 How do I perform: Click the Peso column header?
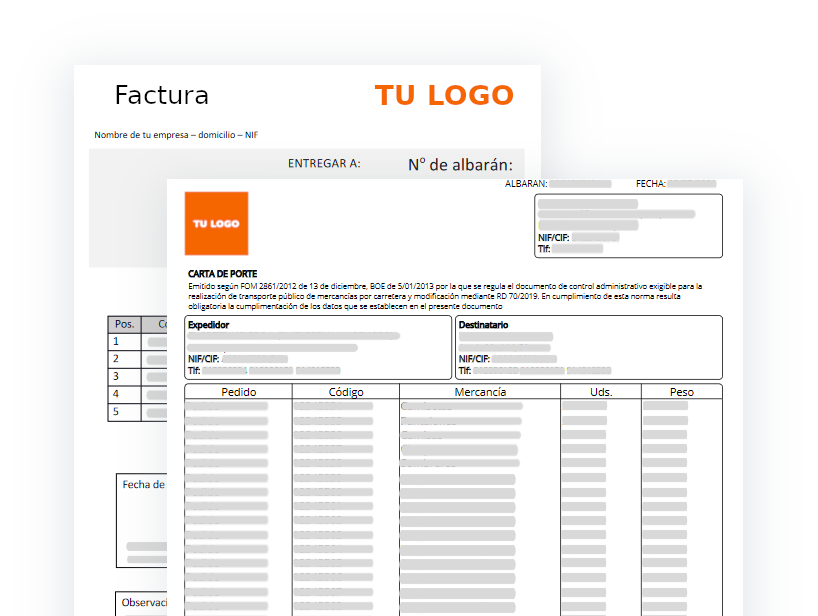682,392
